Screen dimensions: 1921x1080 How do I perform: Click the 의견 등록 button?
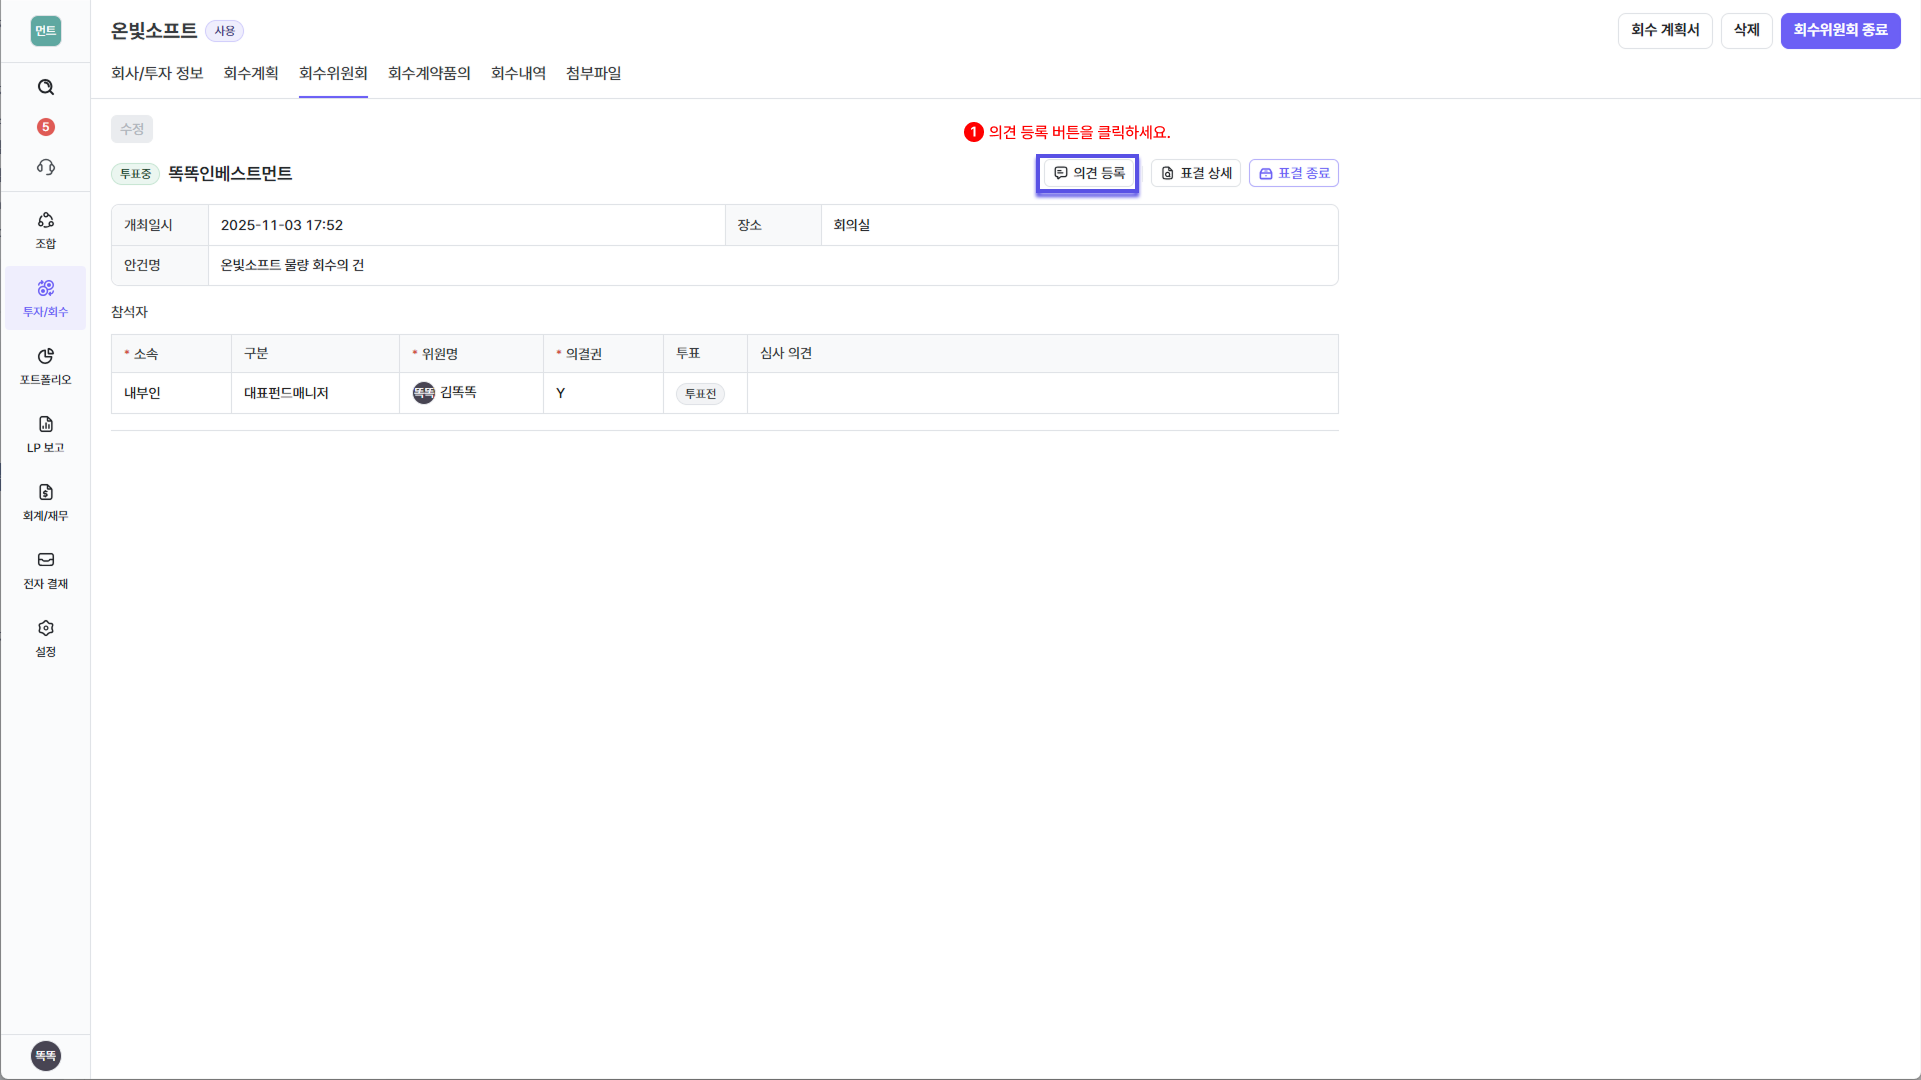1088,173
